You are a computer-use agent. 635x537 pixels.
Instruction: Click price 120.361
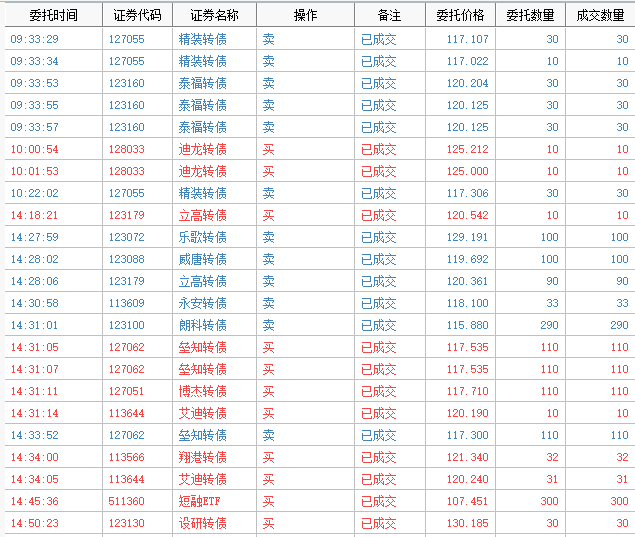pyautogui.click(x=468, y=281)
